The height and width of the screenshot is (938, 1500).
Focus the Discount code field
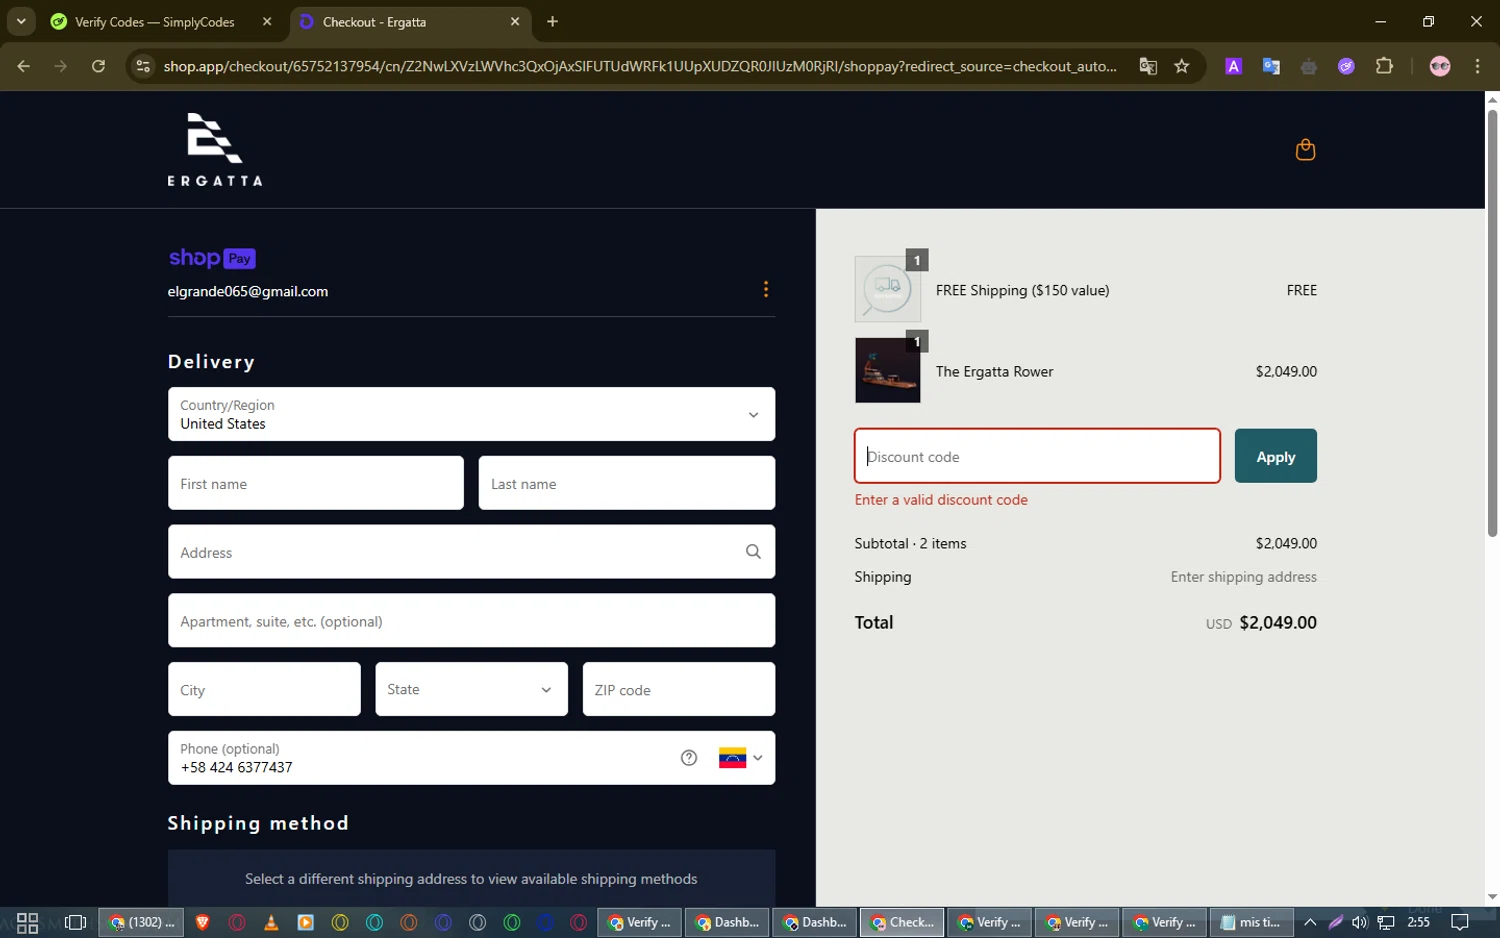click(1037, 456)
